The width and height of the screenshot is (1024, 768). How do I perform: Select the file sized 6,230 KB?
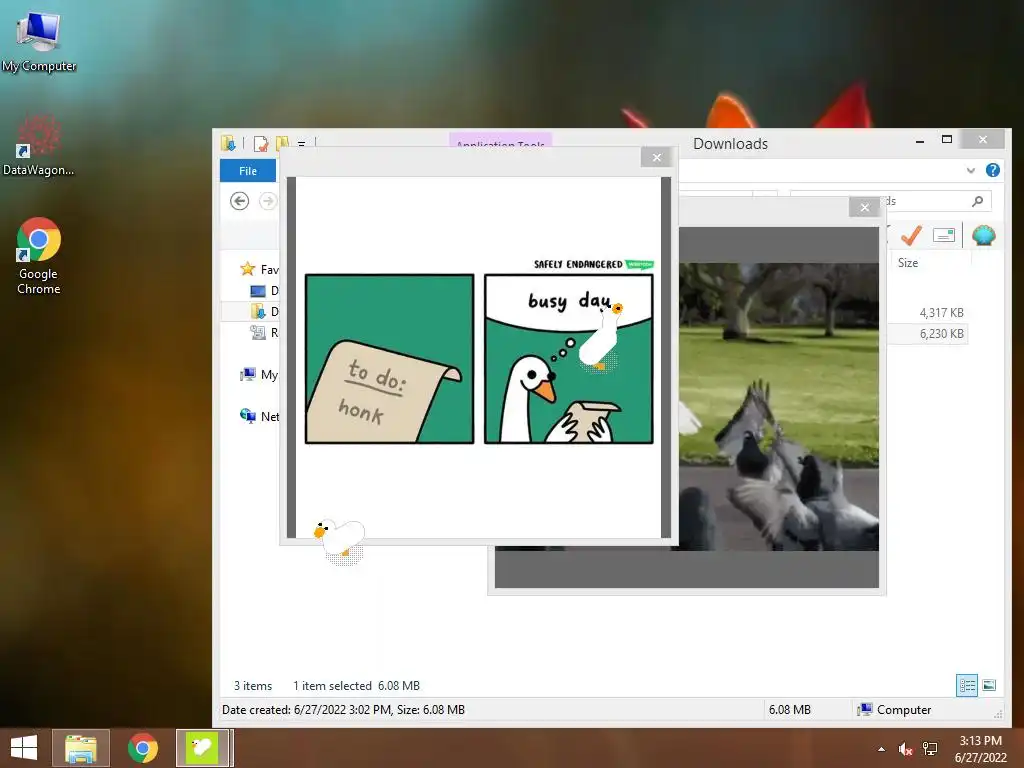(x=942, y=334)
